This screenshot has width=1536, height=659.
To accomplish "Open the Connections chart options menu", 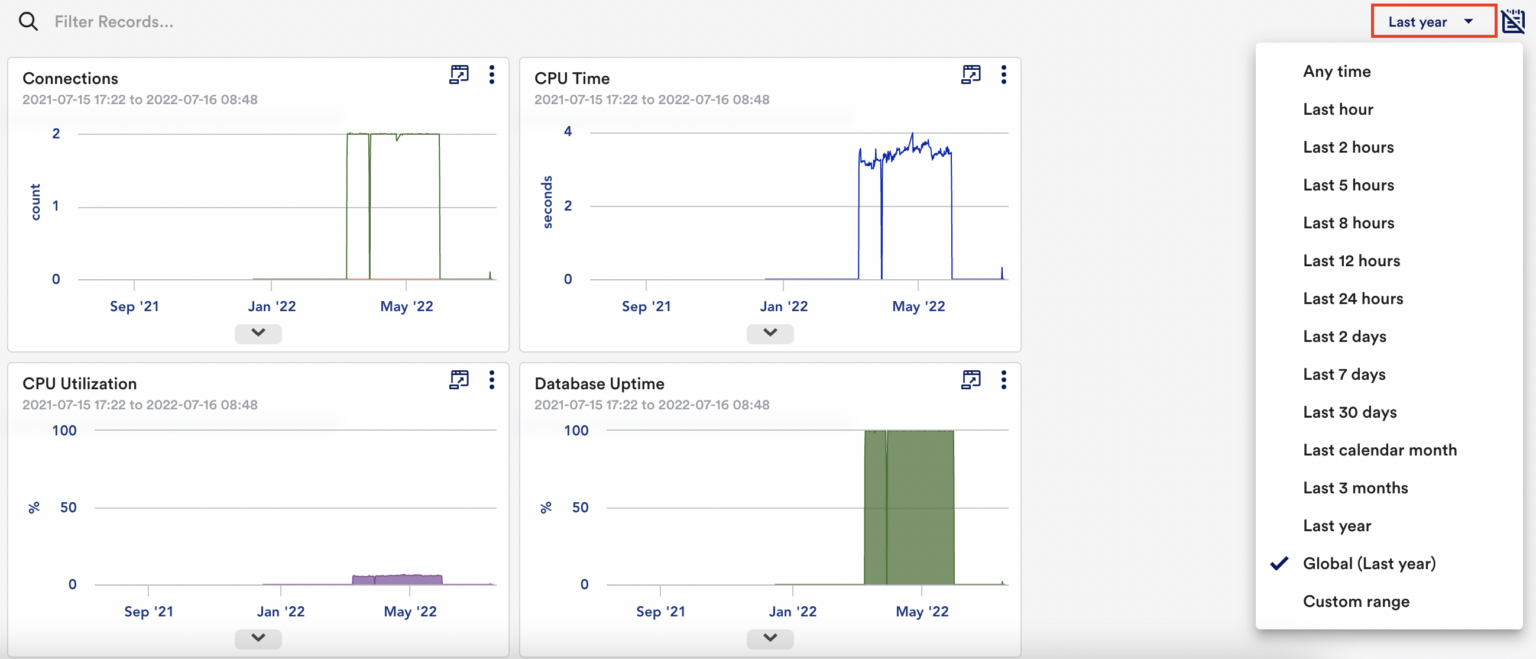I will pos(491,74).
